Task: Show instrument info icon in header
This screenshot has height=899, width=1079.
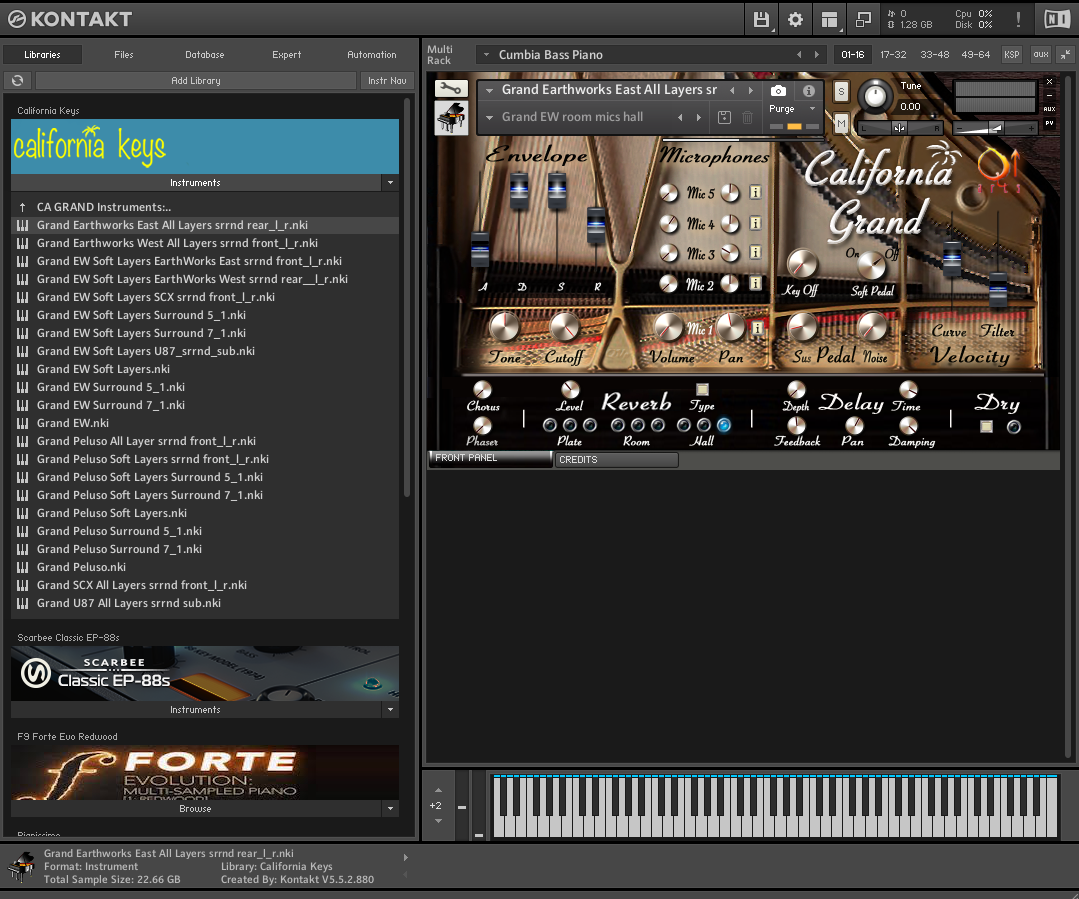Action: point(809,90)
